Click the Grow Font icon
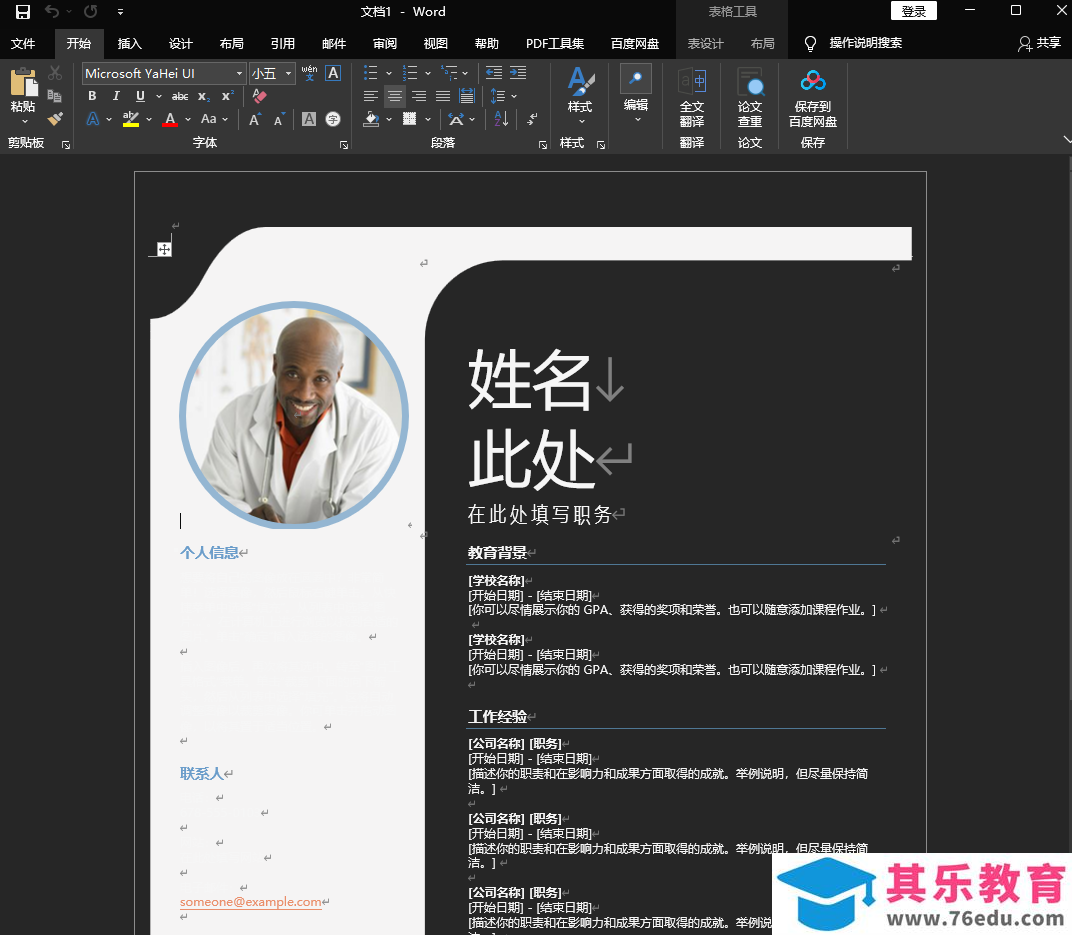1072x935 pixels. pos(254,120)
